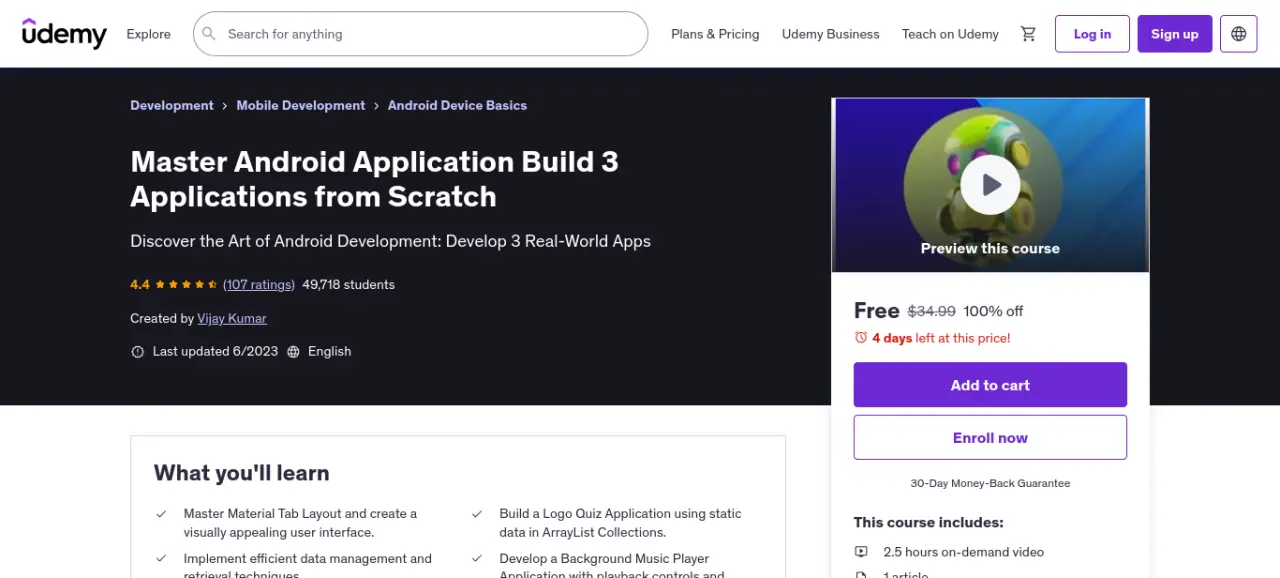
Task: Click the 30-Day Money-Back Guarantee text
Action: click(x=990, y=483)
